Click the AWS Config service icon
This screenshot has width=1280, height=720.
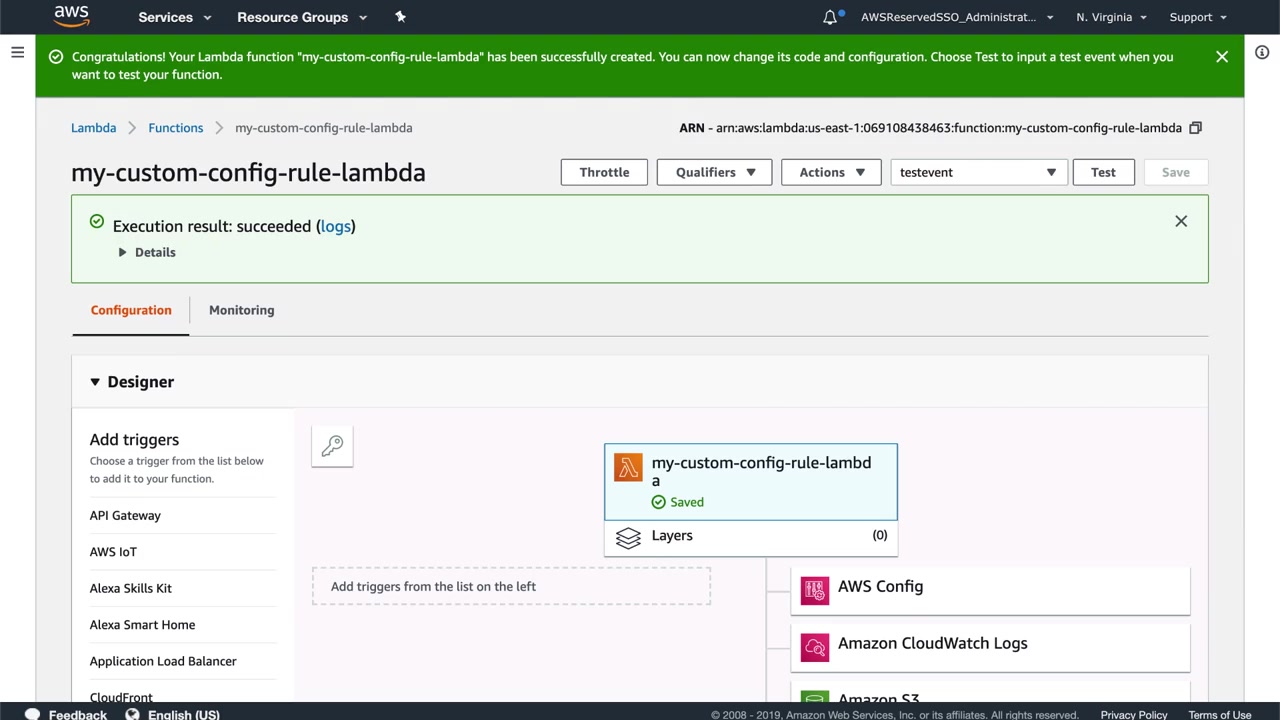coord(815,590)
